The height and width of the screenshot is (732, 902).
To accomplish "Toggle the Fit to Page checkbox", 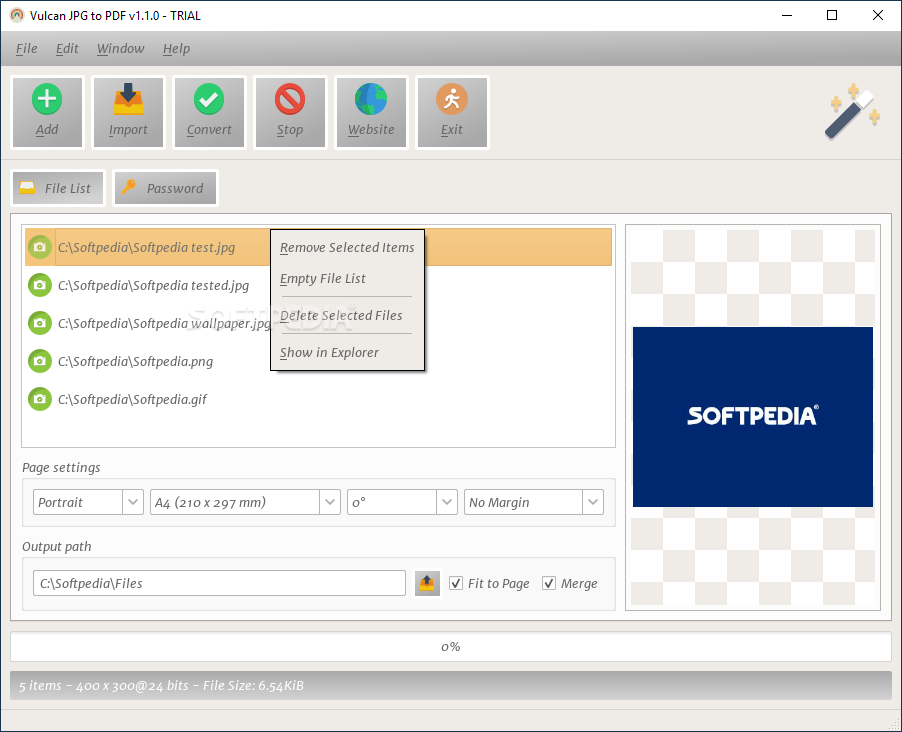I will tap(456, 583).
